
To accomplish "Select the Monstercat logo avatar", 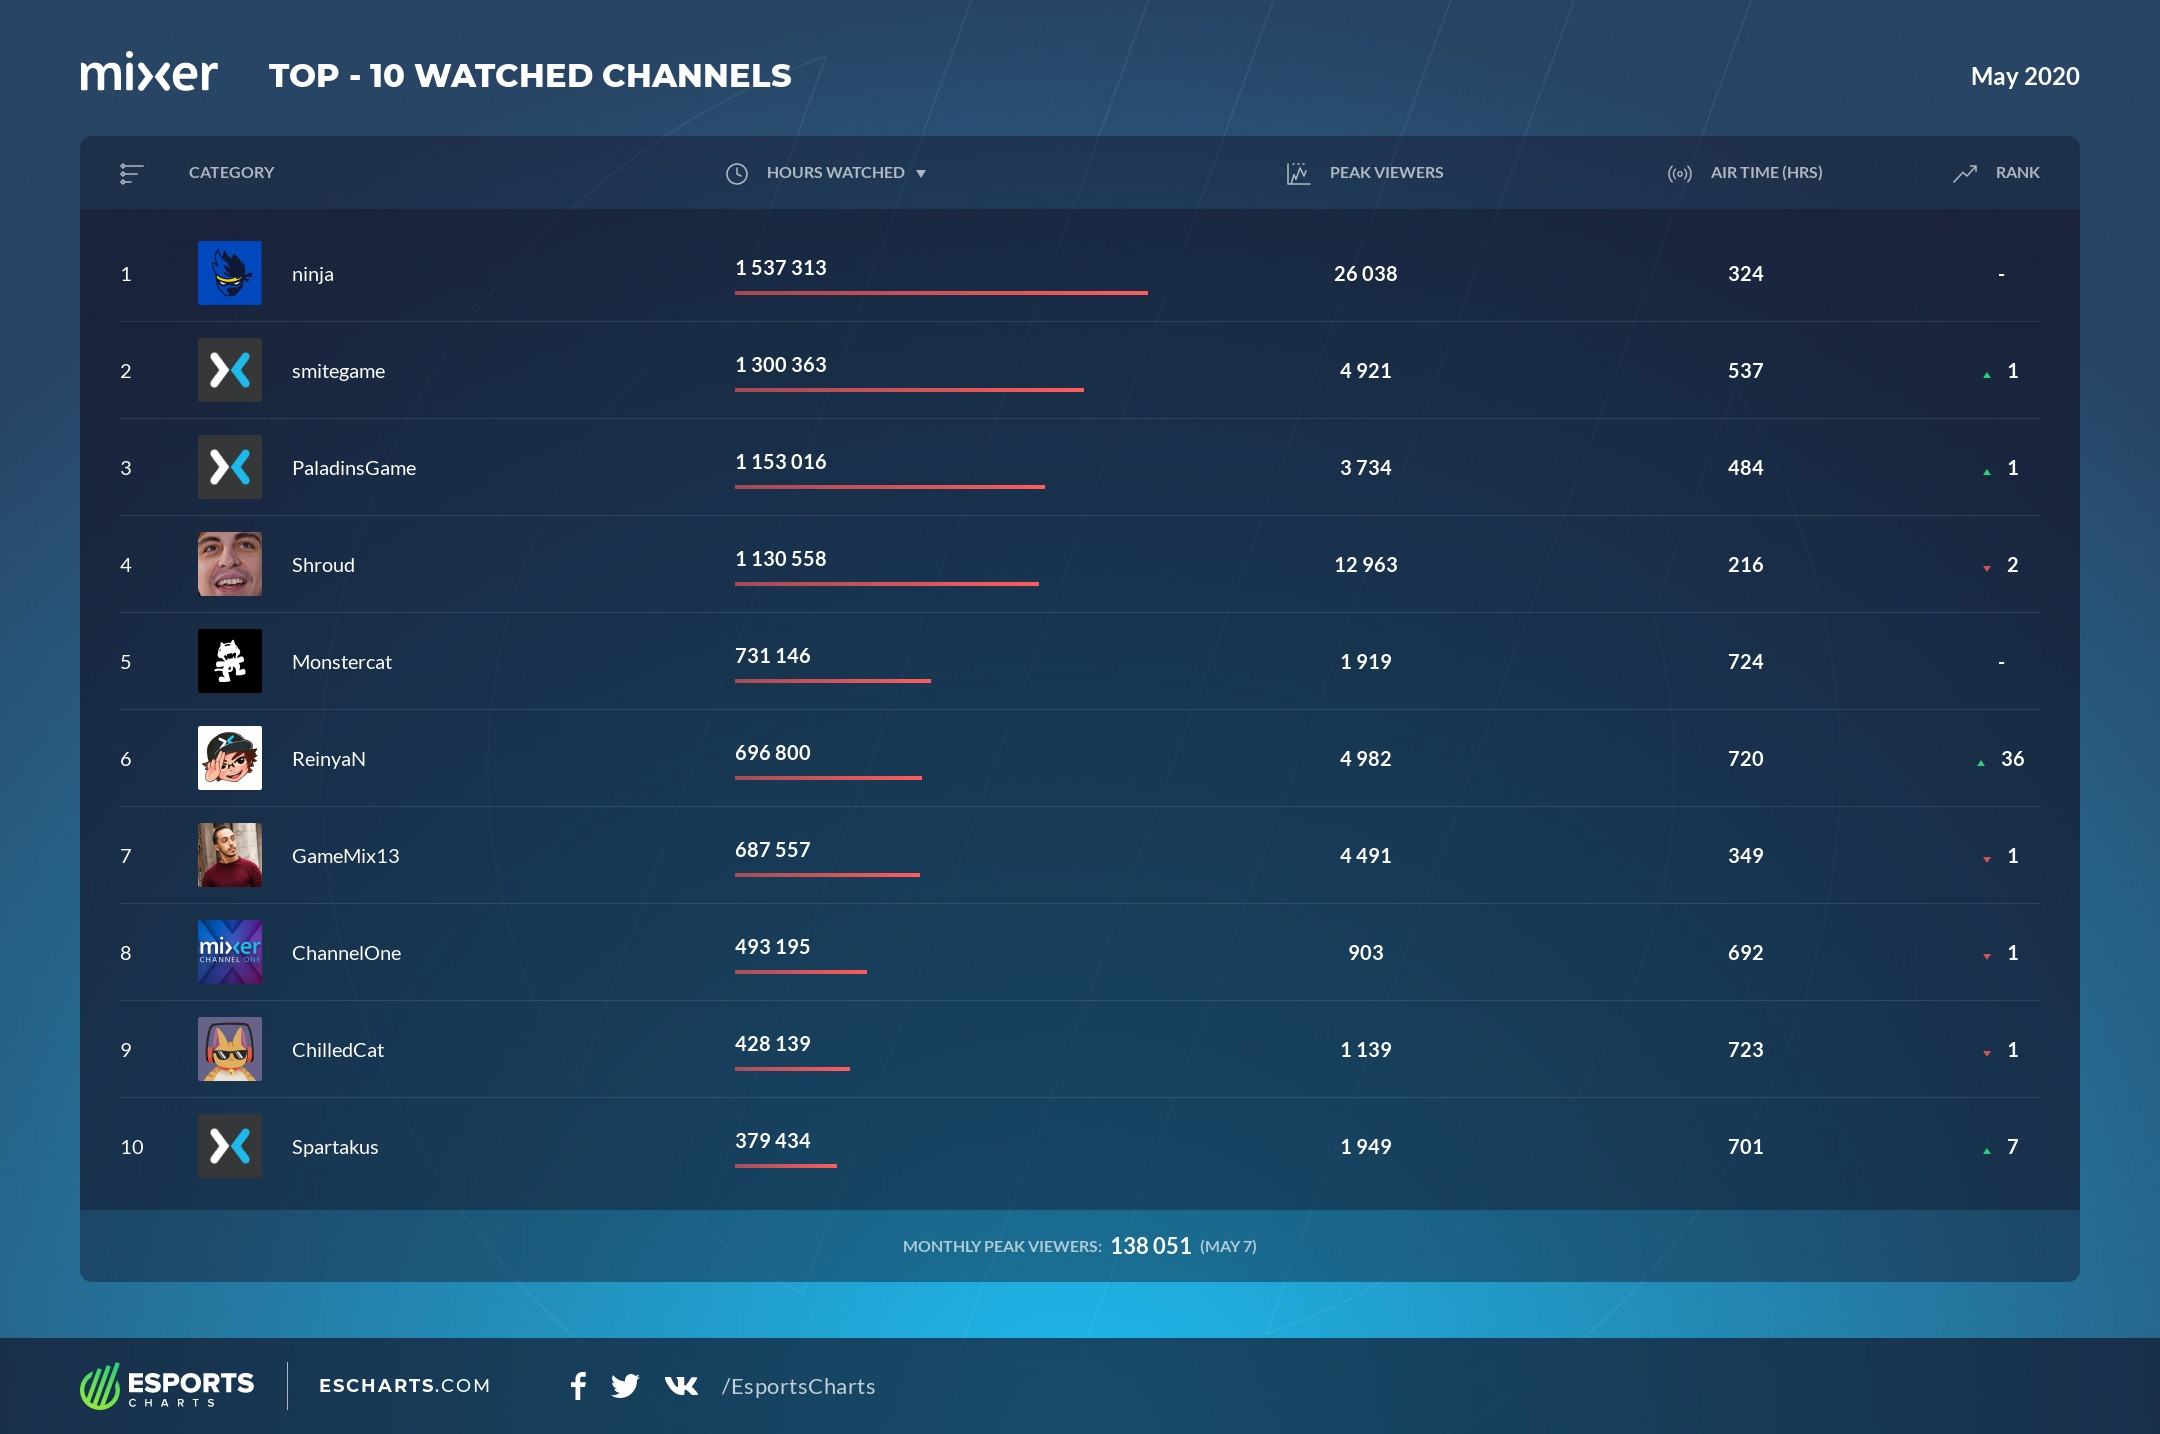I will click(230, 661).
